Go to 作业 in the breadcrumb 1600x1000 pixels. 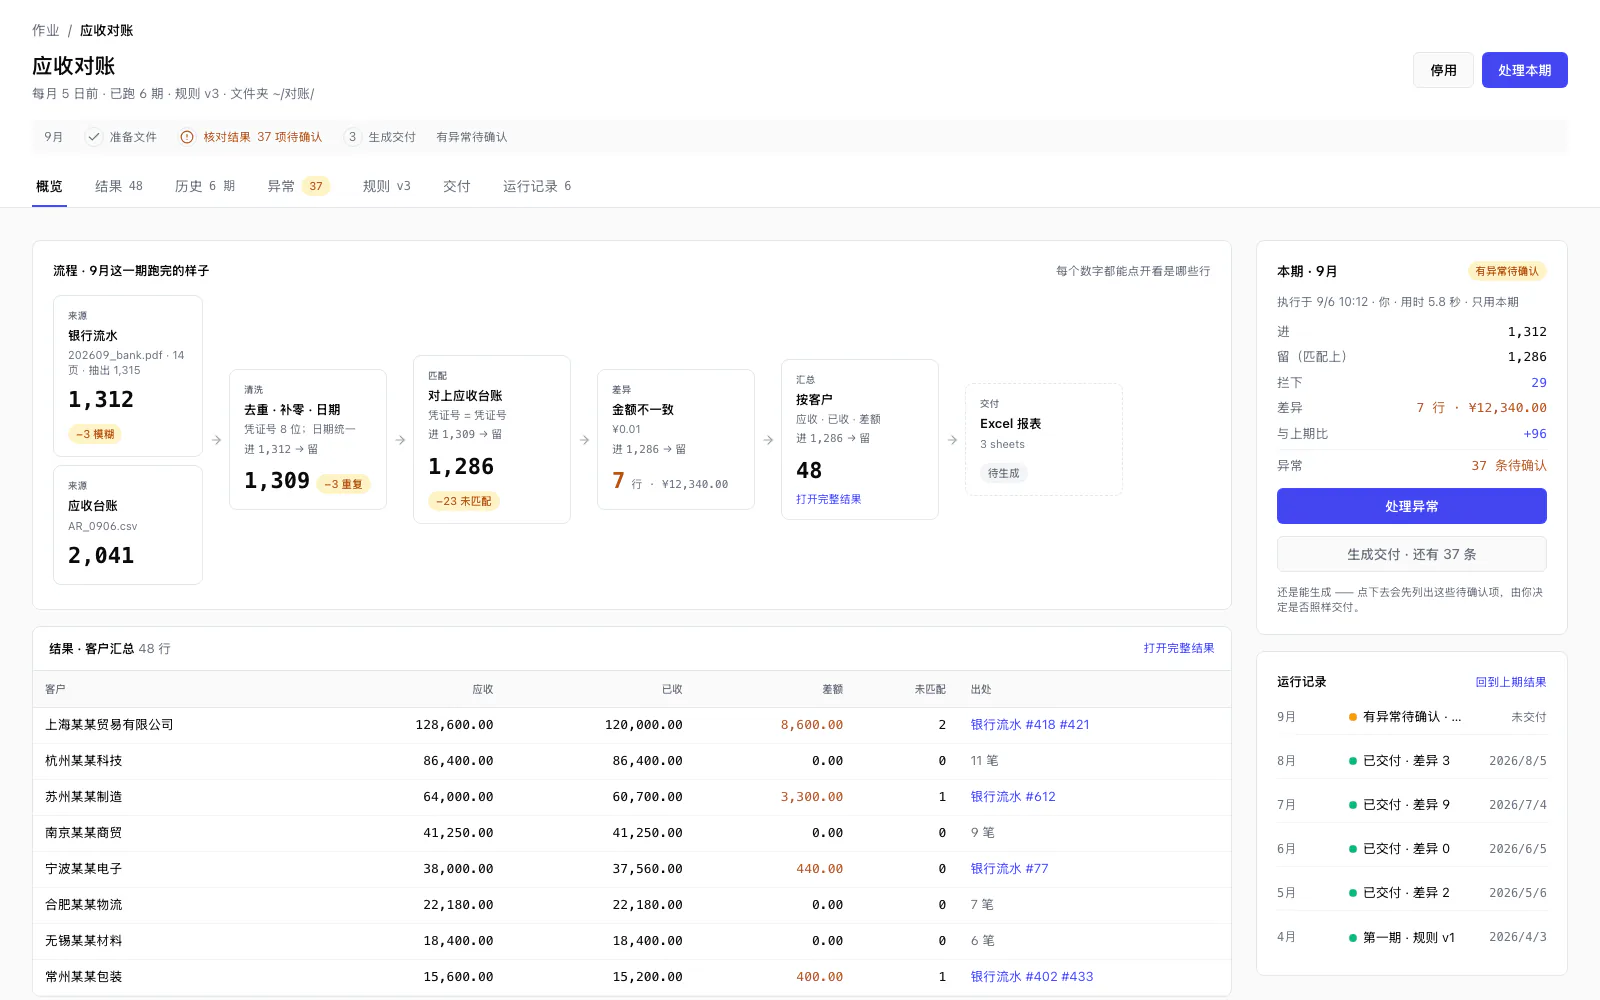(x=45, y=30)
